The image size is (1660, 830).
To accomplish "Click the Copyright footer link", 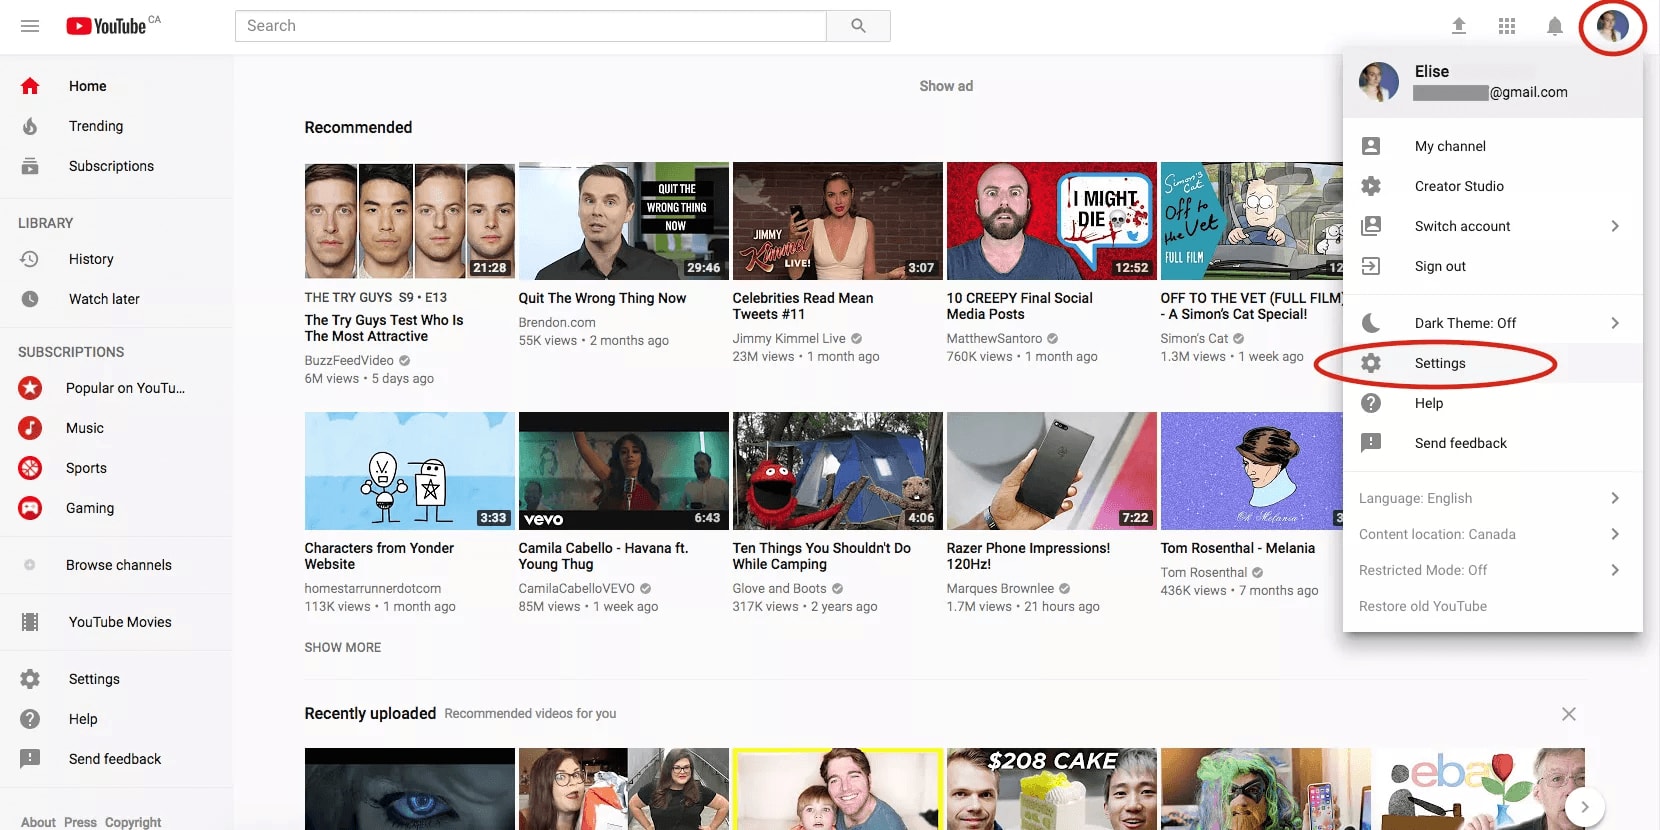I will pyautogui.click(x=133, y=822).
